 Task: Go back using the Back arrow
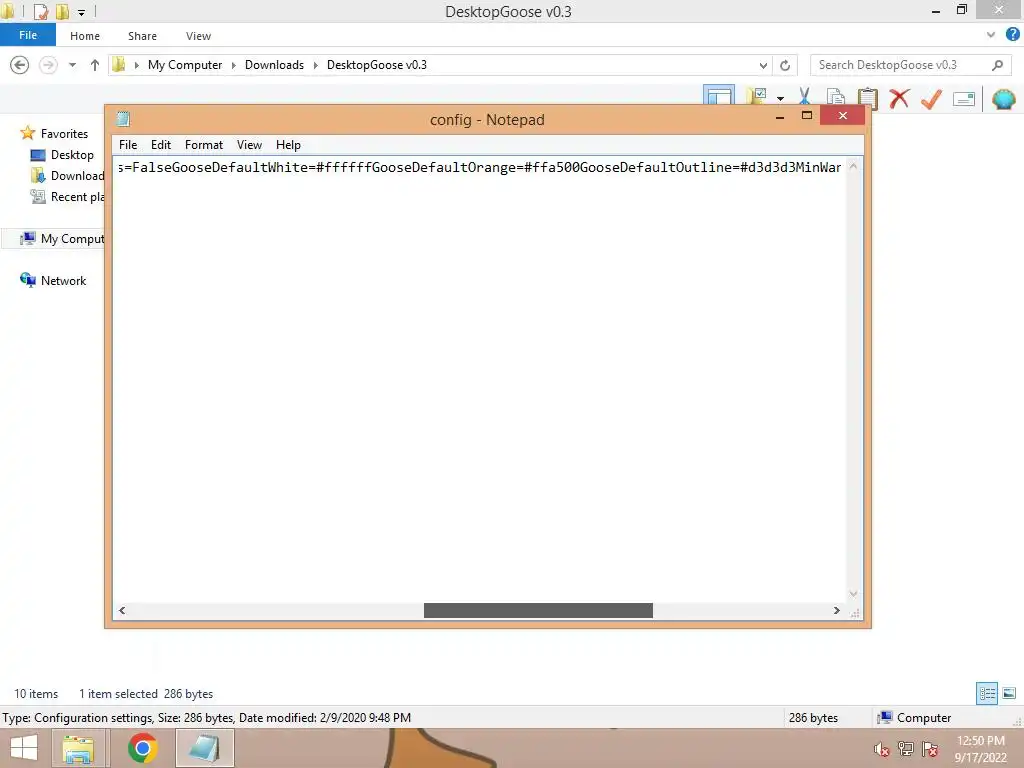[x=20, y=65]
